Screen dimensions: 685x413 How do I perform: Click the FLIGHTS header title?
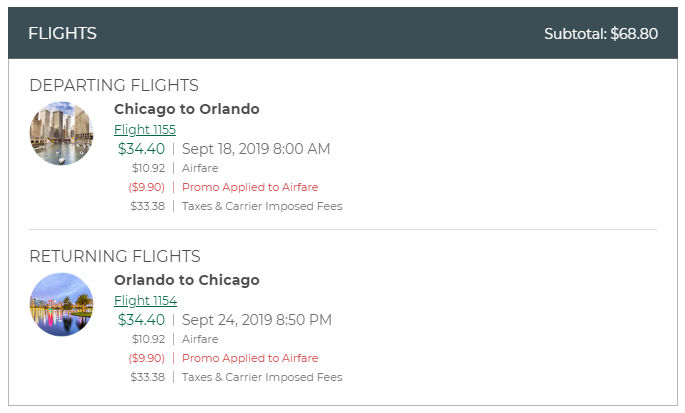coord(62,34)
